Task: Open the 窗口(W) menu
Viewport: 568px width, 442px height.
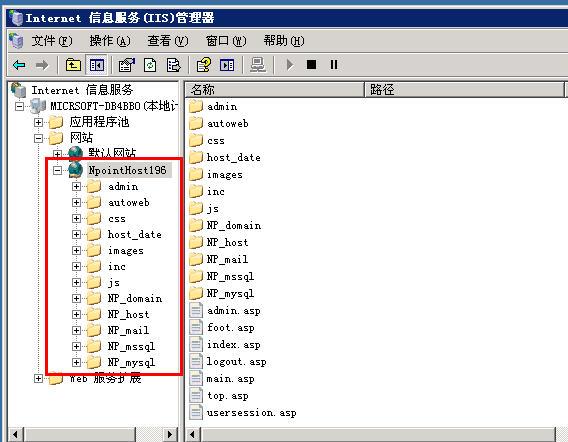Action: [226, 41]
